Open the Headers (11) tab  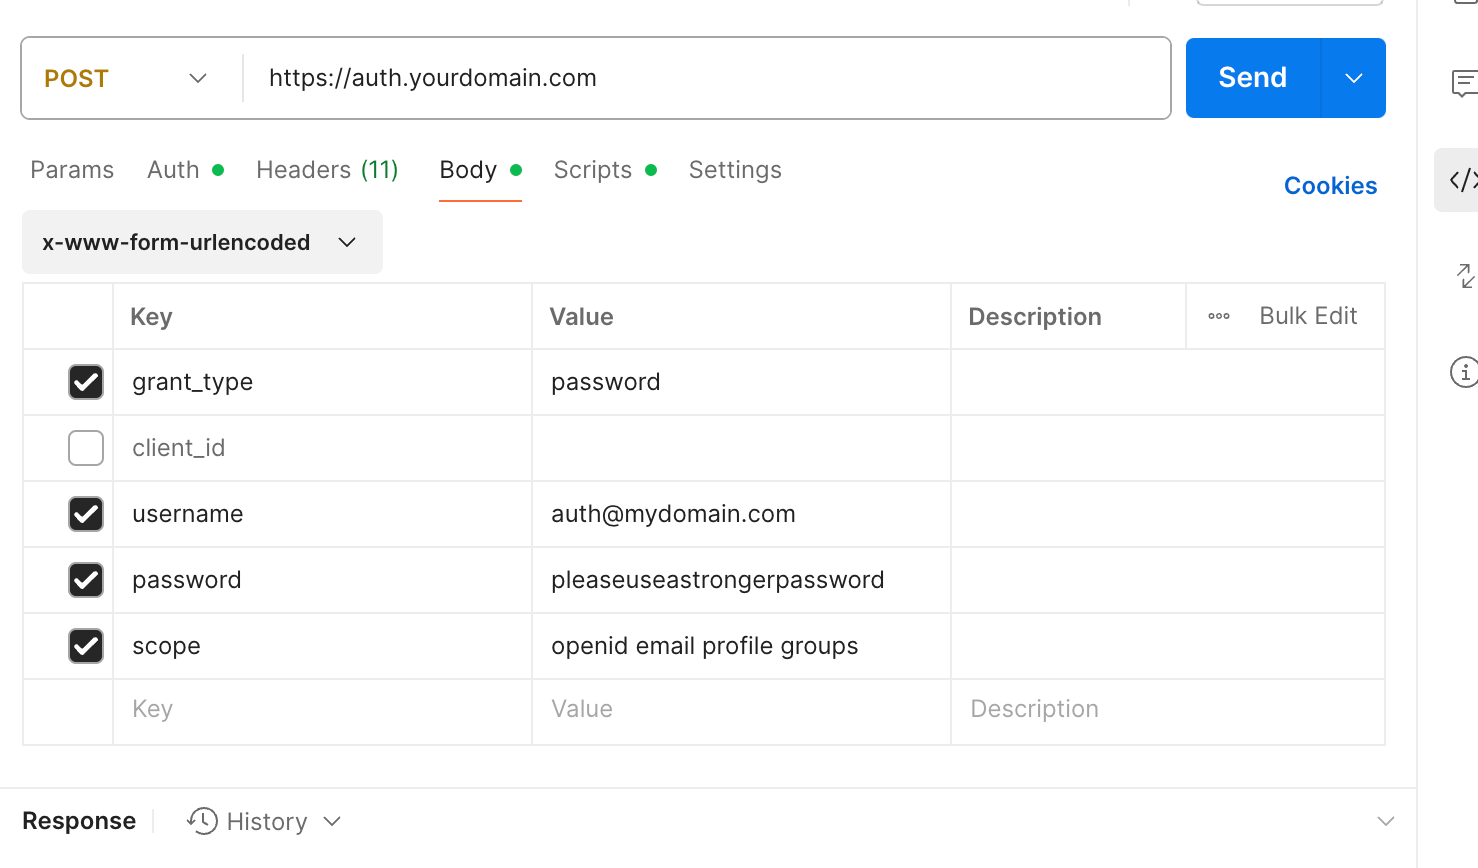click(327, 170)
